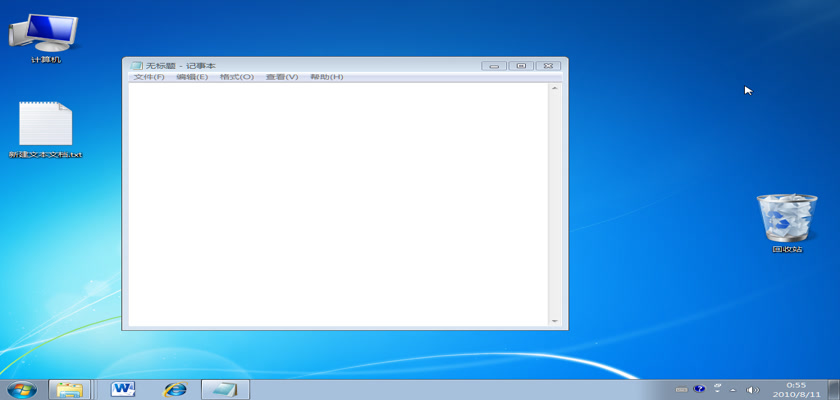
Task: Expand the 格式(O) menu
Action: tap(237, 77)
